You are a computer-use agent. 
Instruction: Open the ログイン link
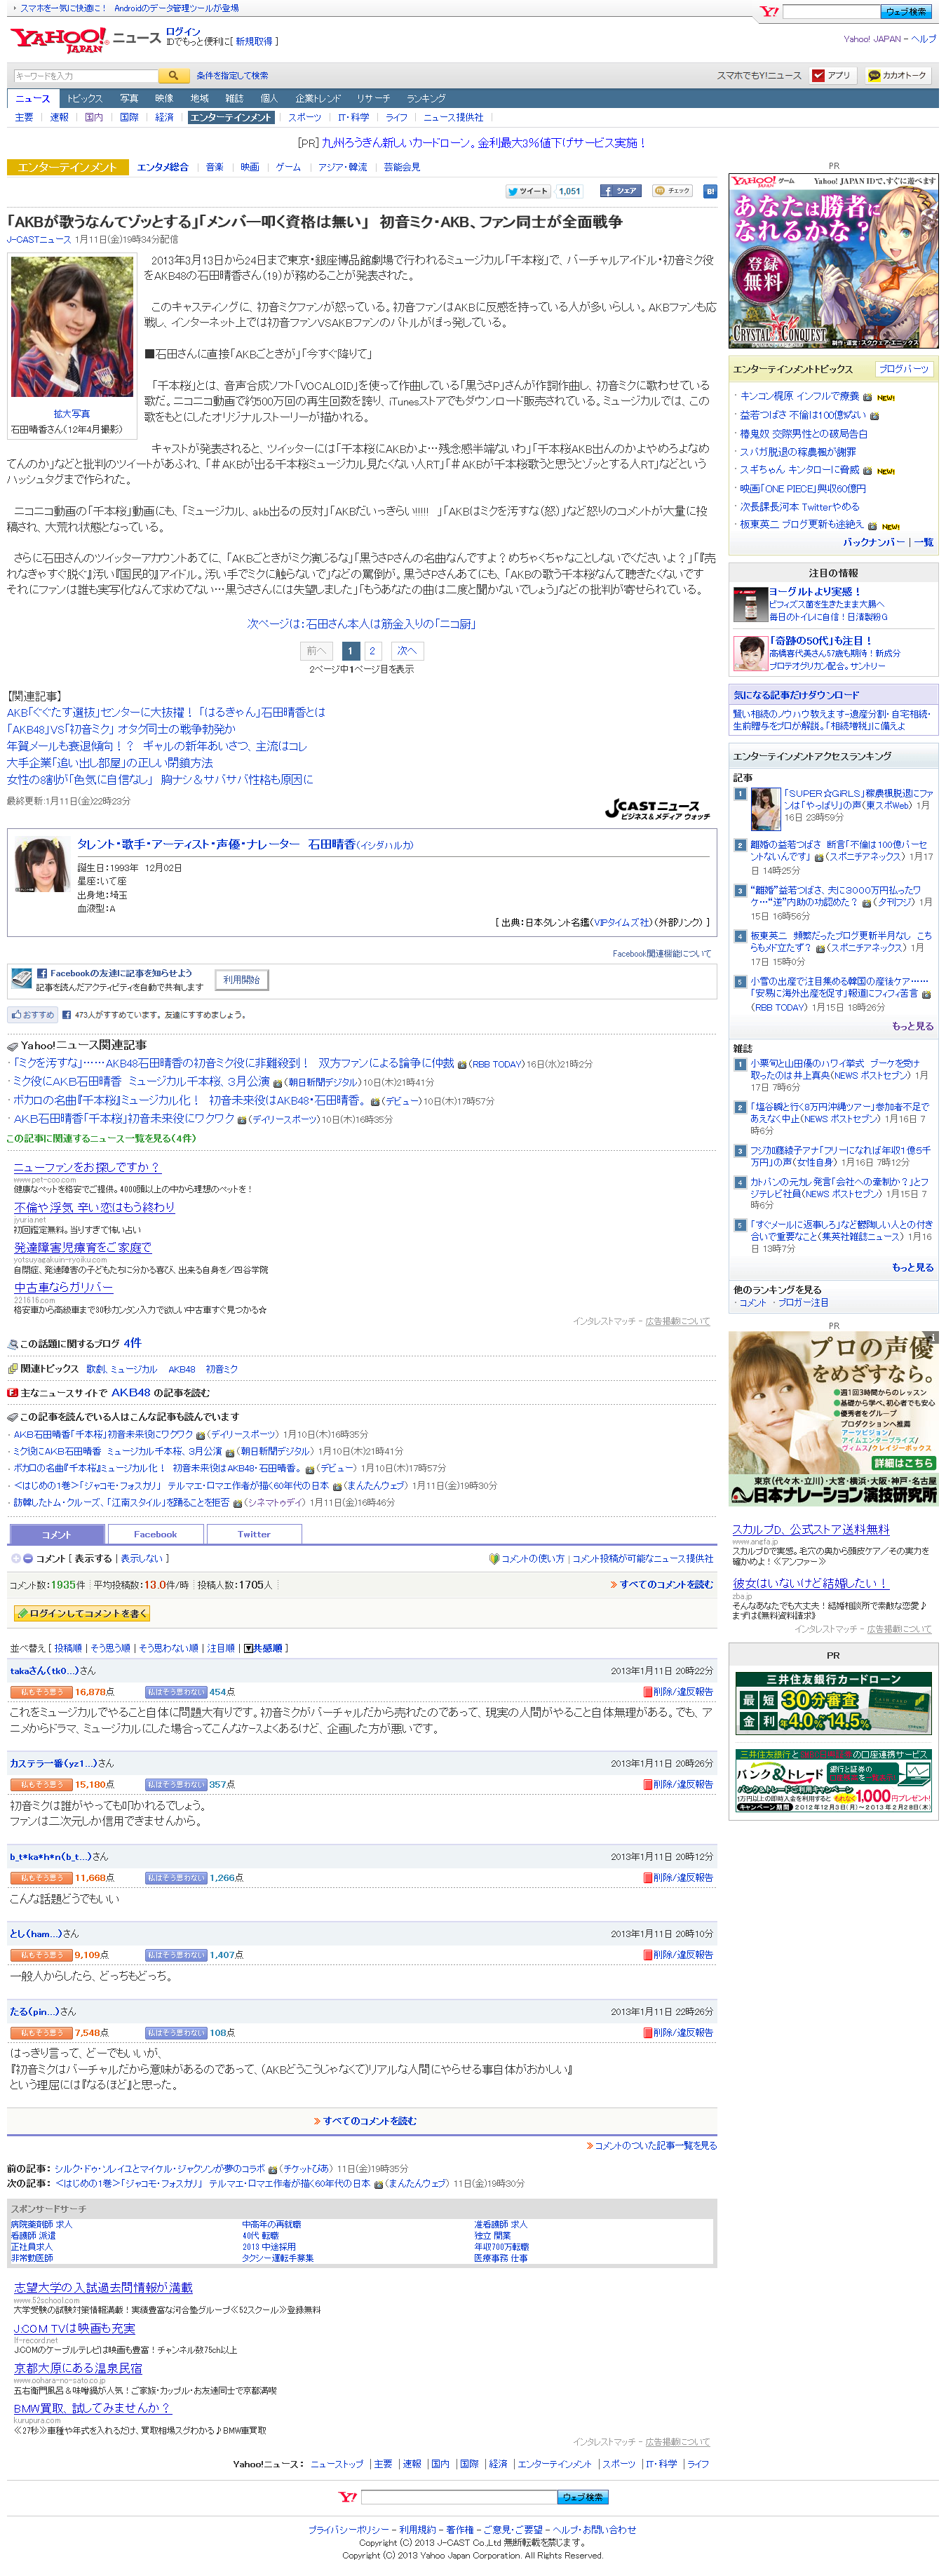click(x=183, y=32)
